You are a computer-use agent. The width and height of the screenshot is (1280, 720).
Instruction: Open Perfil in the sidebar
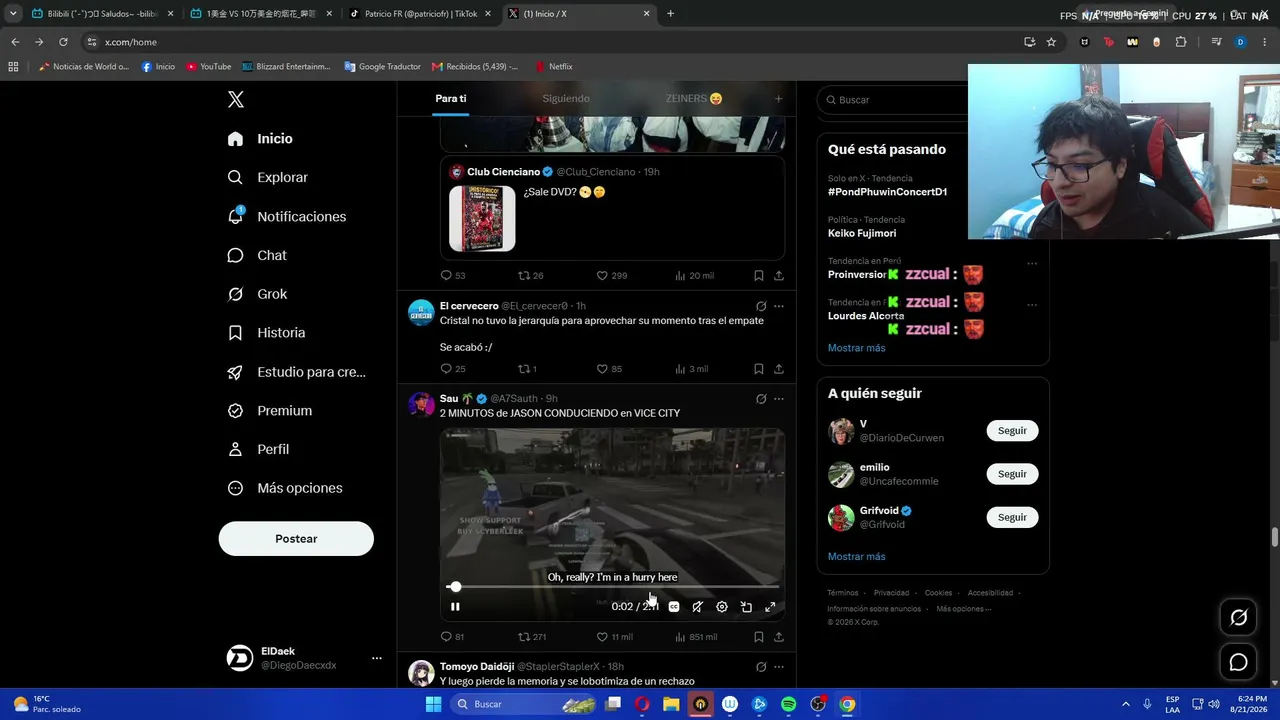click(258, 449)
